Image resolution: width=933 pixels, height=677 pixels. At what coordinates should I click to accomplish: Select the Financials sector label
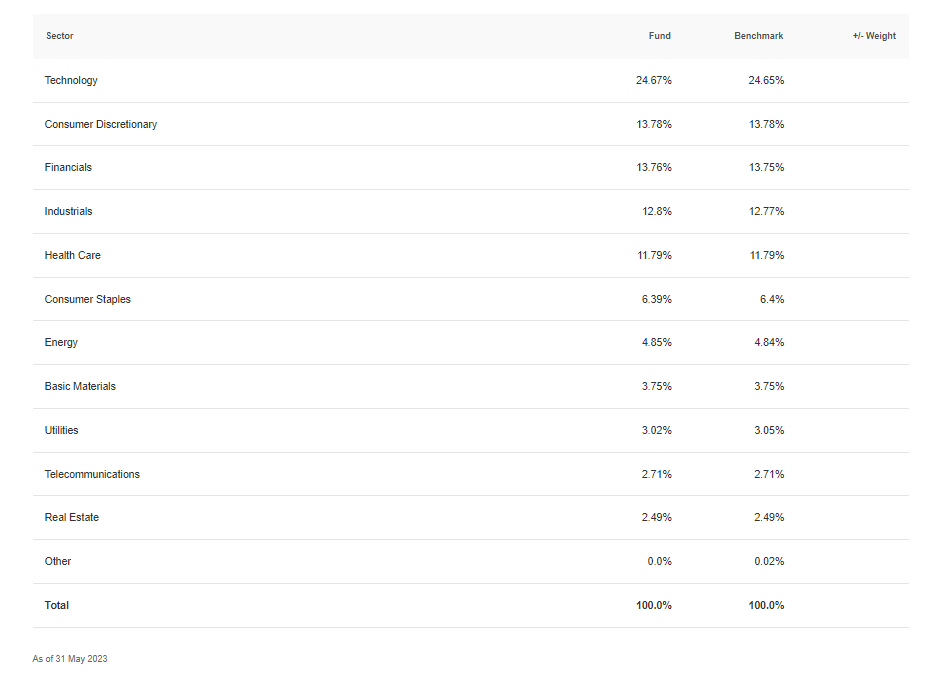coord(68,167)
